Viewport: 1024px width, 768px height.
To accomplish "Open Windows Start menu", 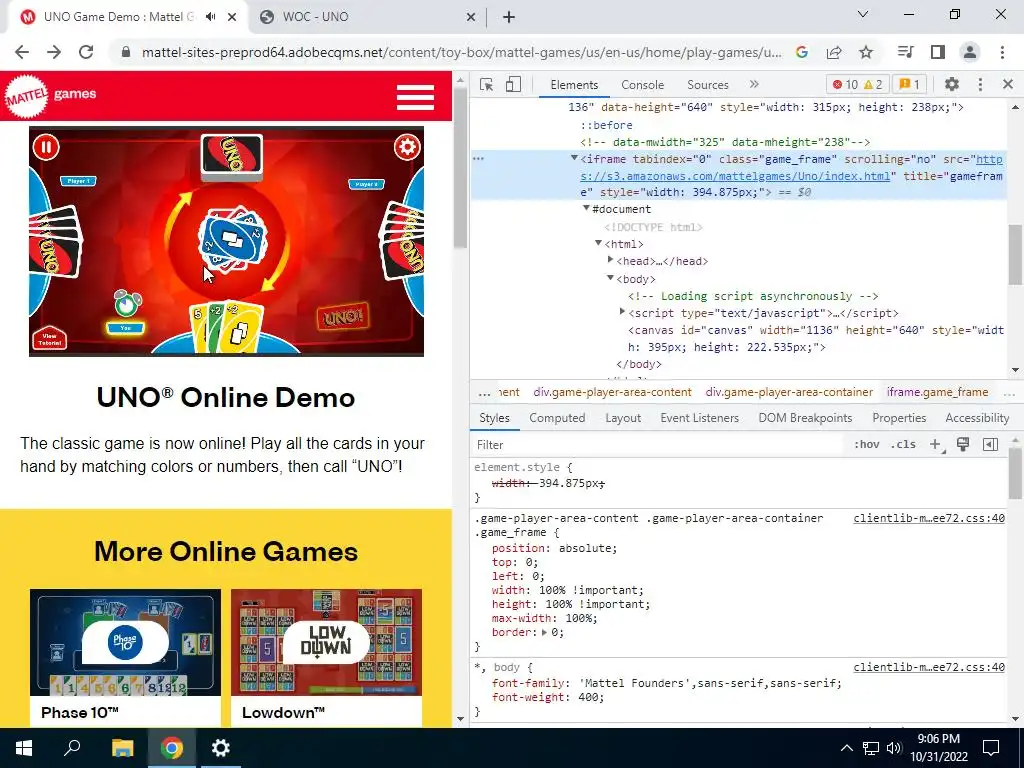I will pyautogui.click(x=24, y=748).
